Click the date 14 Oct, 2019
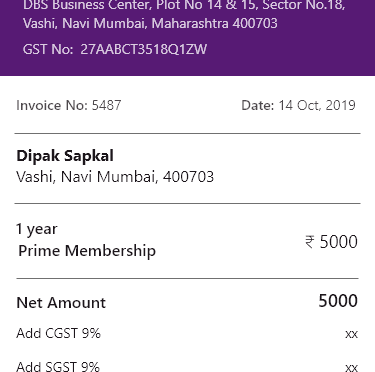 [317, 105]
